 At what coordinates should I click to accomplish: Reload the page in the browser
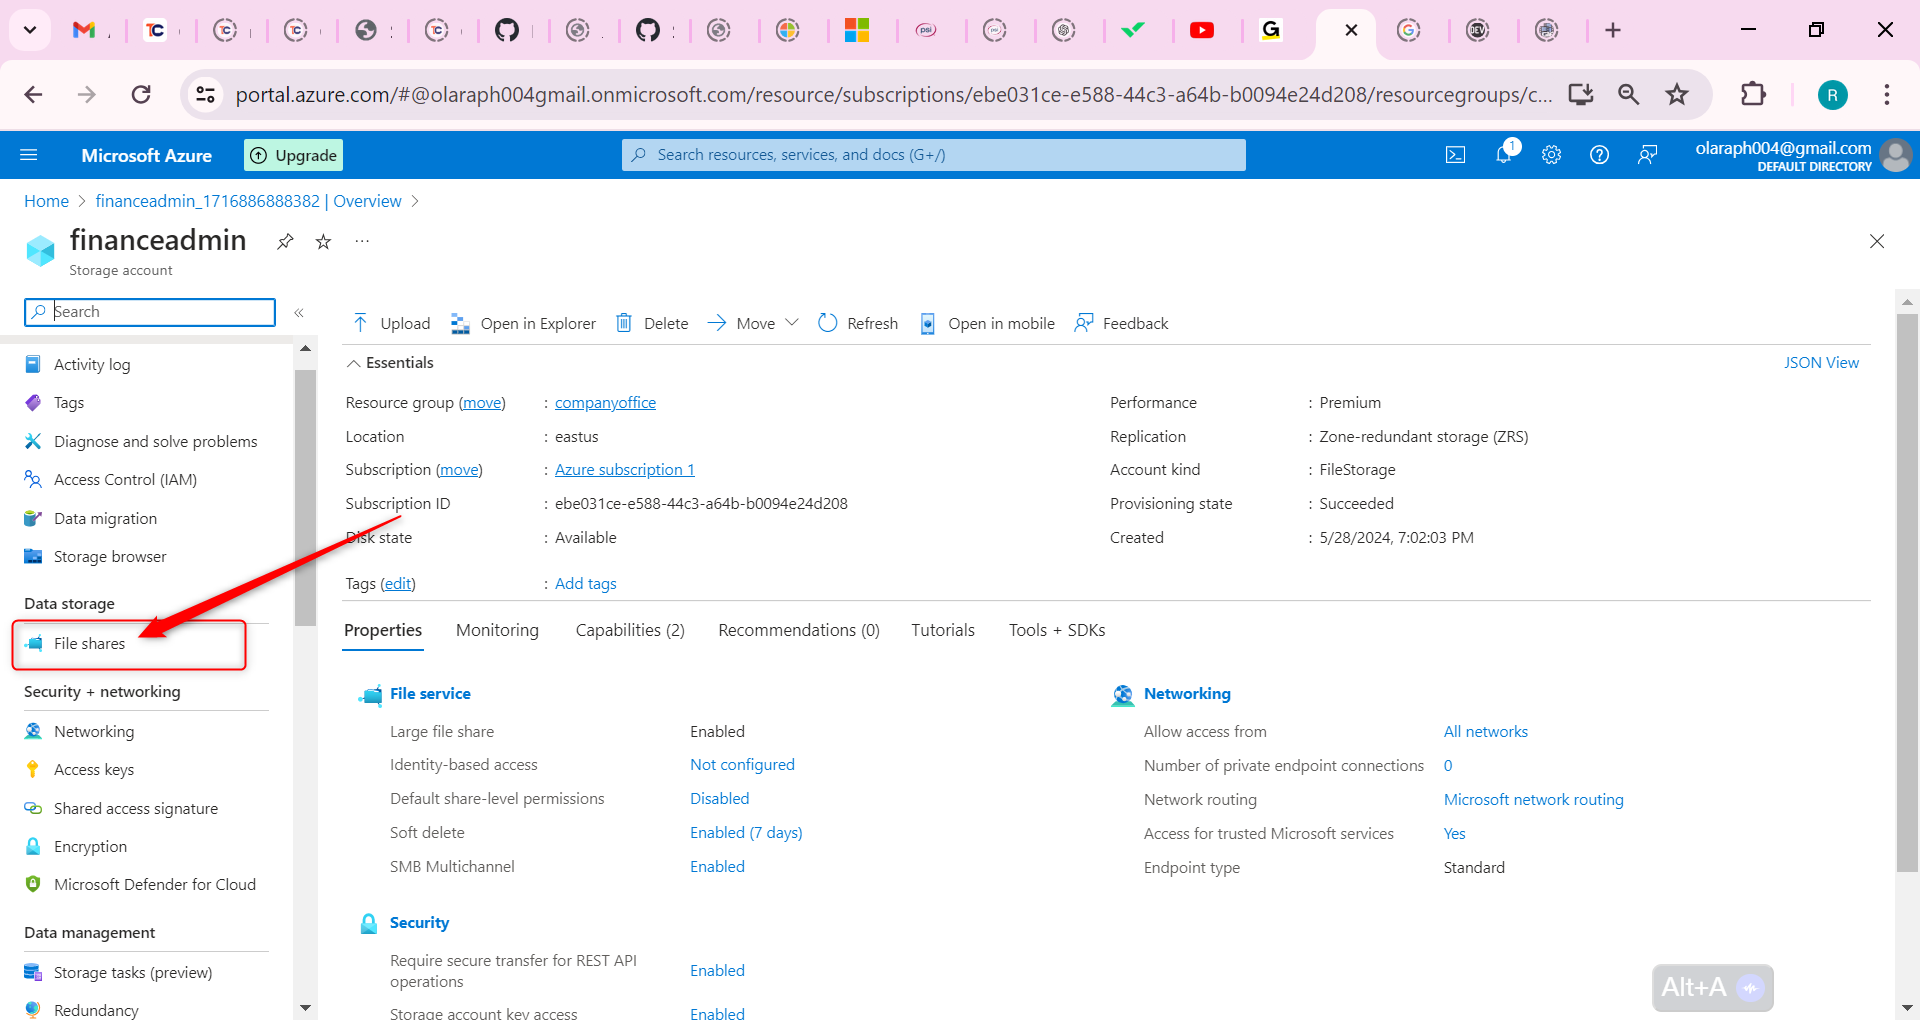[141, 94]
